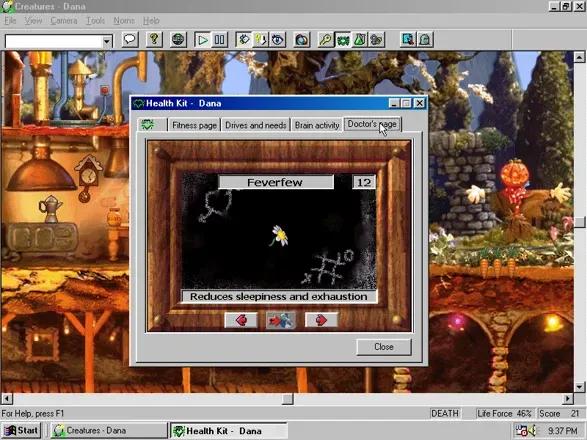Switch to the Fitness page tab
Image resolution: width=587 pixels, height=440 pixels.
click(x=194, y=125)
